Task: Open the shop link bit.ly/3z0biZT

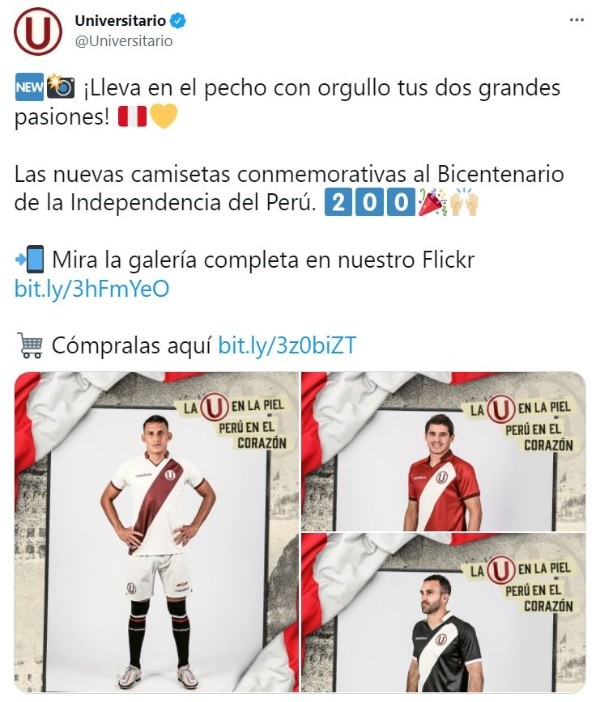Action: coord(287,346)
